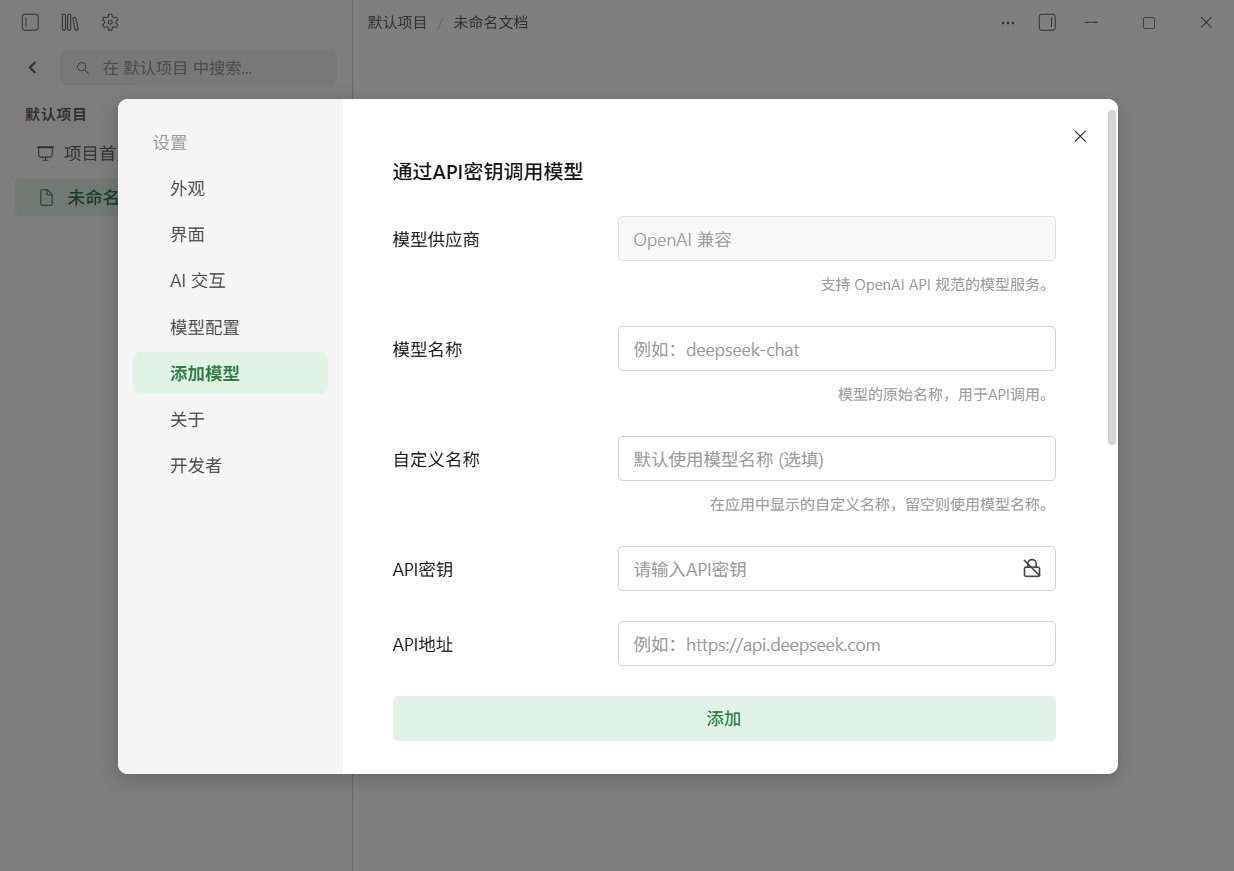Click the 项目首页 monitor icon
This screenshot has width=1234, height=871.
(44, 153)
